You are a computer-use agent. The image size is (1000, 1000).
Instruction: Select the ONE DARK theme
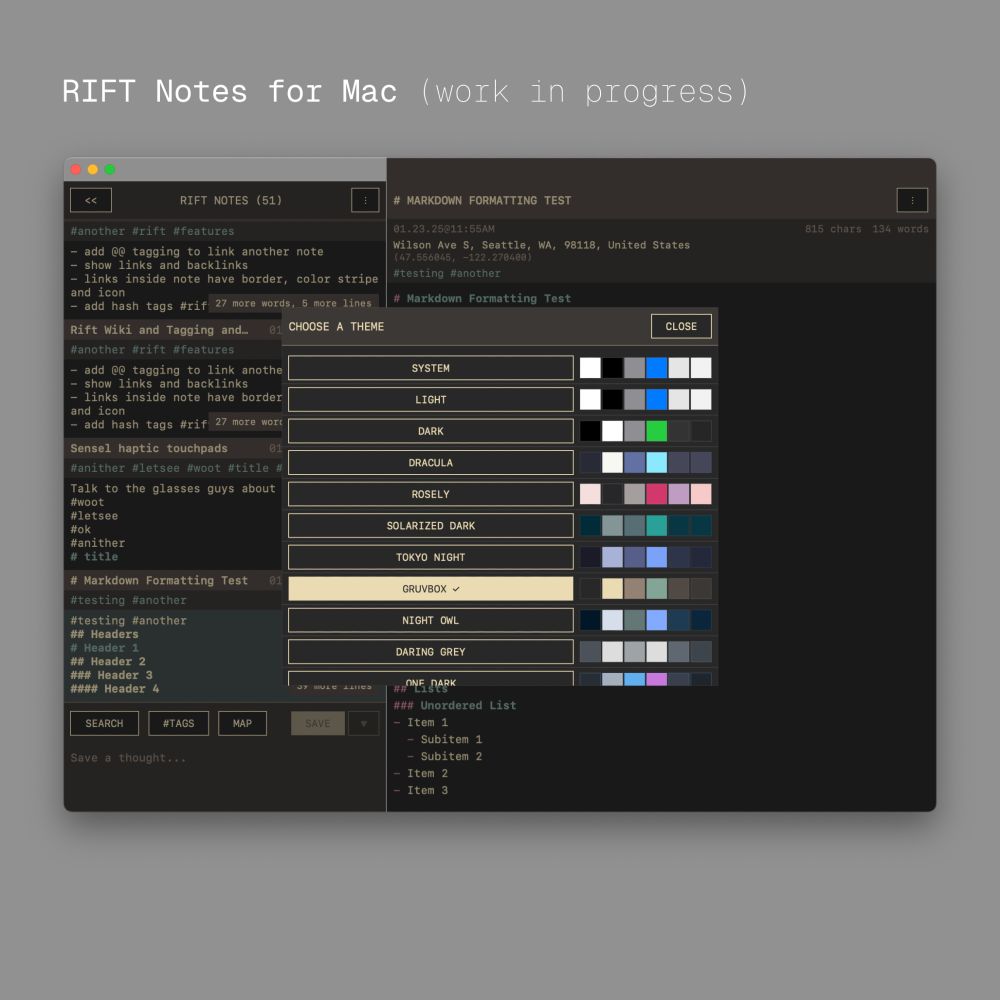tap(430, 679)
